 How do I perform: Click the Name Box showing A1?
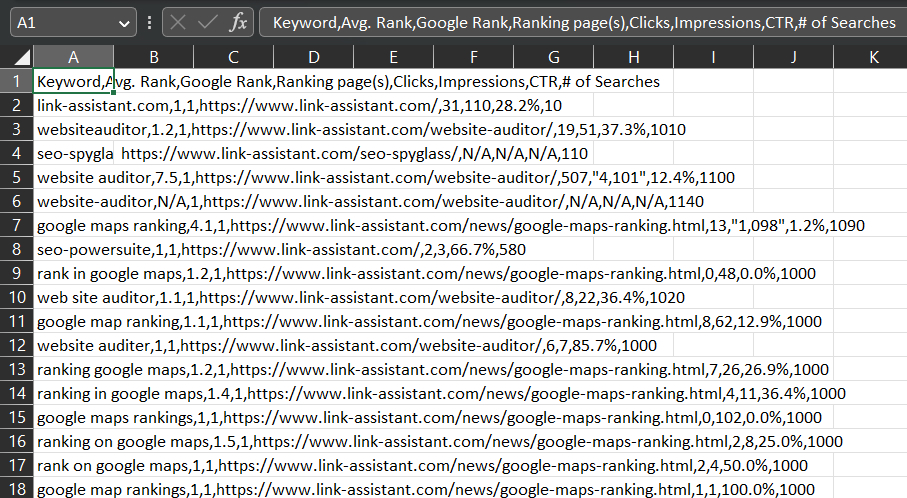click(x=73, y=23)
